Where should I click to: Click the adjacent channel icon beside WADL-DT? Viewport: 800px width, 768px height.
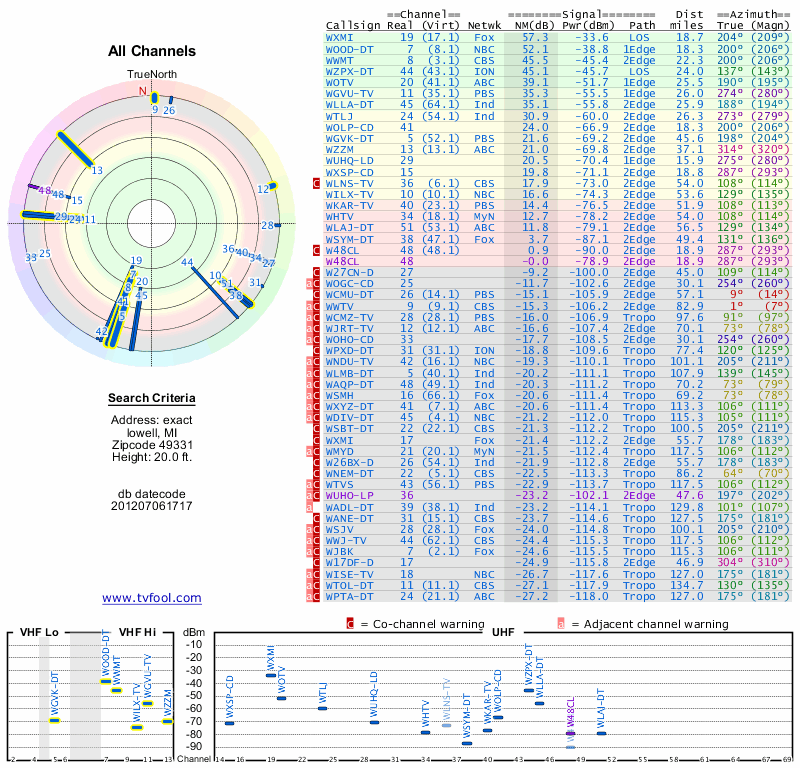click(x=309, y=507)
